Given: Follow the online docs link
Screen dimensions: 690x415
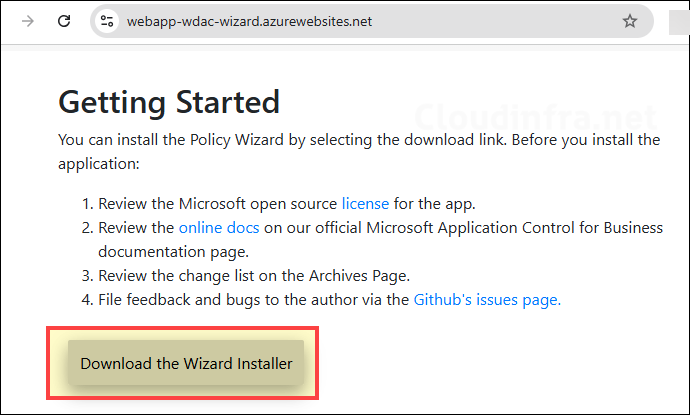Looking at the screenshot, I should (x=219, y=227).
